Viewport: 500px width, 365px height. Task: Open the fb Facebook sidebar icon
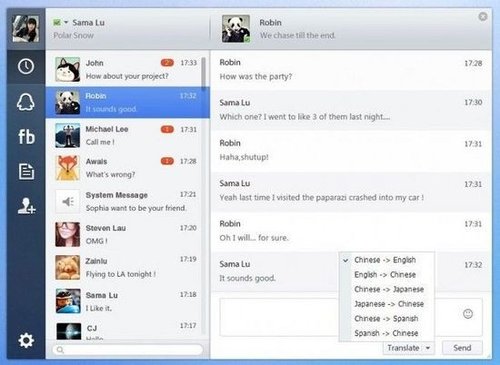coord(26,137)
